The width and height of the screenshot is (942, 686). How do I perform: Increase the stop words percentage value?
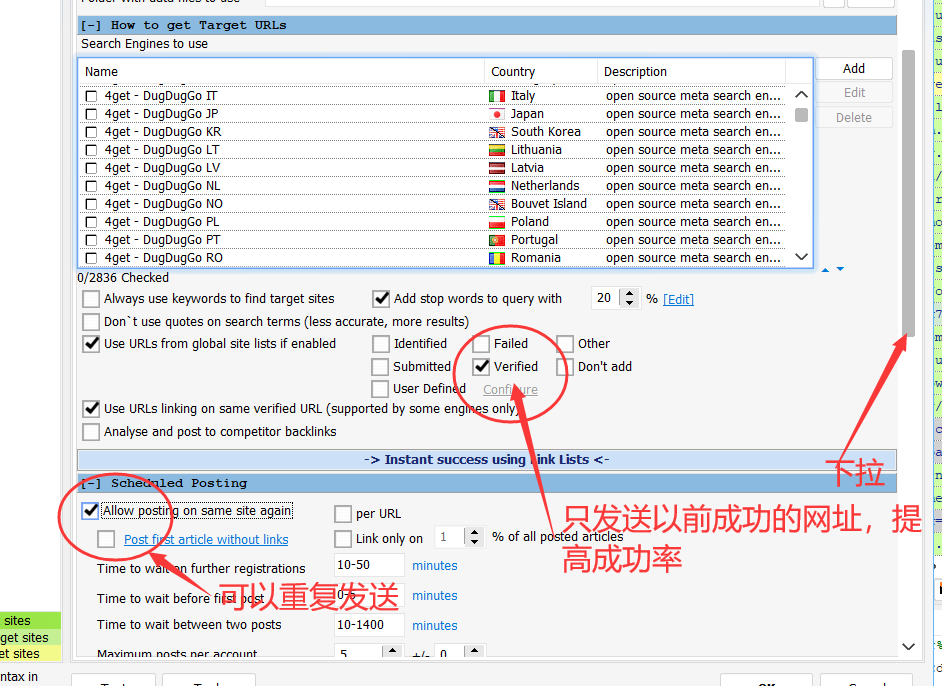click(x=631, y=292)
